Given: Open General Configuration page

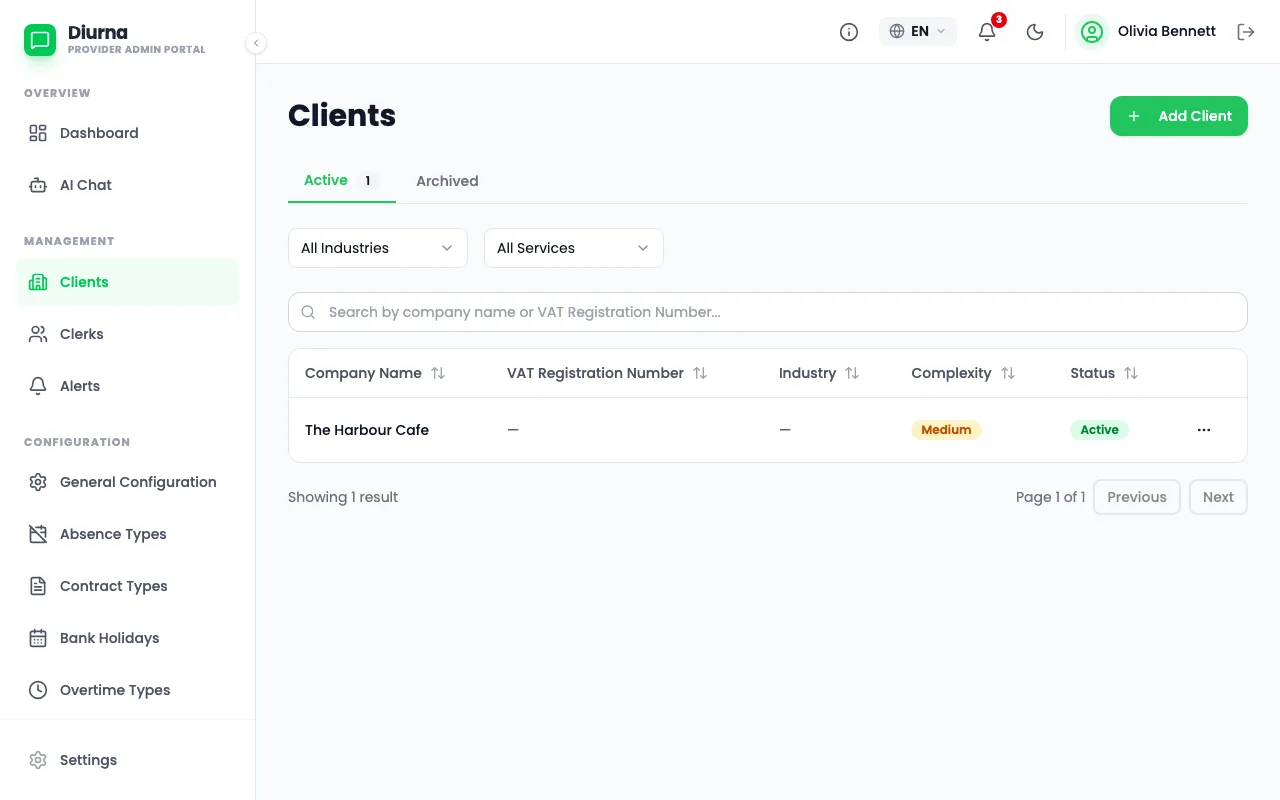Looking at the screenshot, I should (x=128, y=482).
